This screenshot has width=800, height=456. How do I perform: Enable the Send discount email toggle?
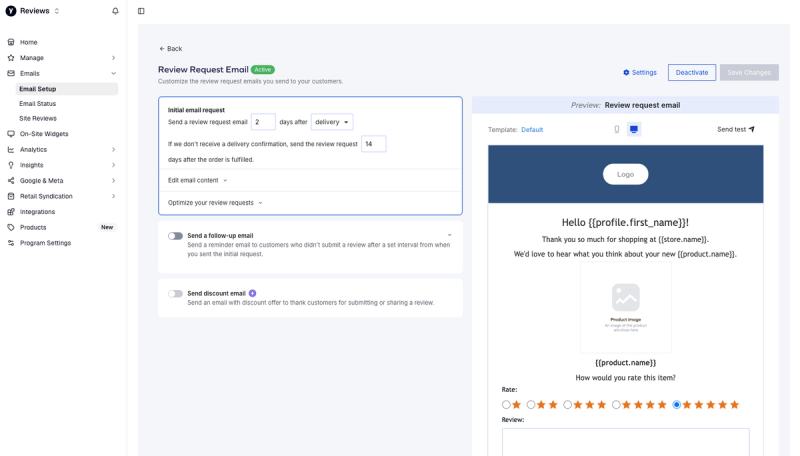176,293
